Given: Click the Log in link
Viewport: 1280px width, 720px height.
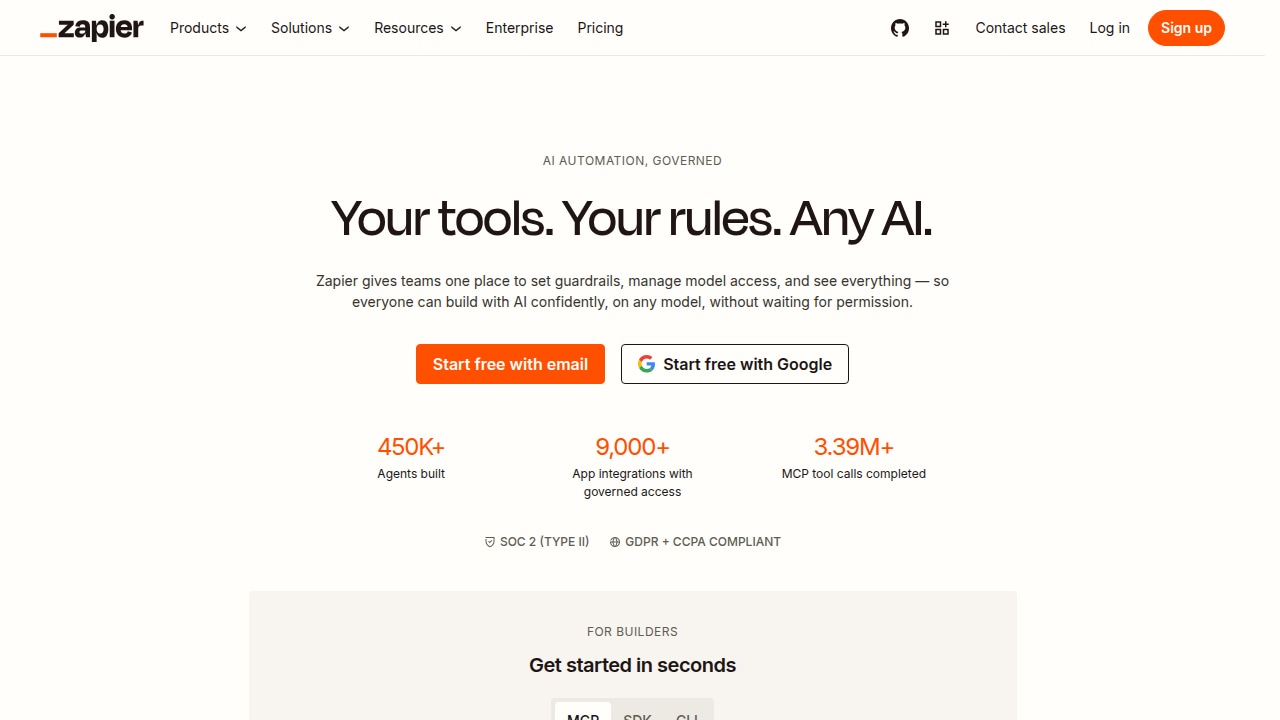Looking at the screenshot, I should 1109,28.
